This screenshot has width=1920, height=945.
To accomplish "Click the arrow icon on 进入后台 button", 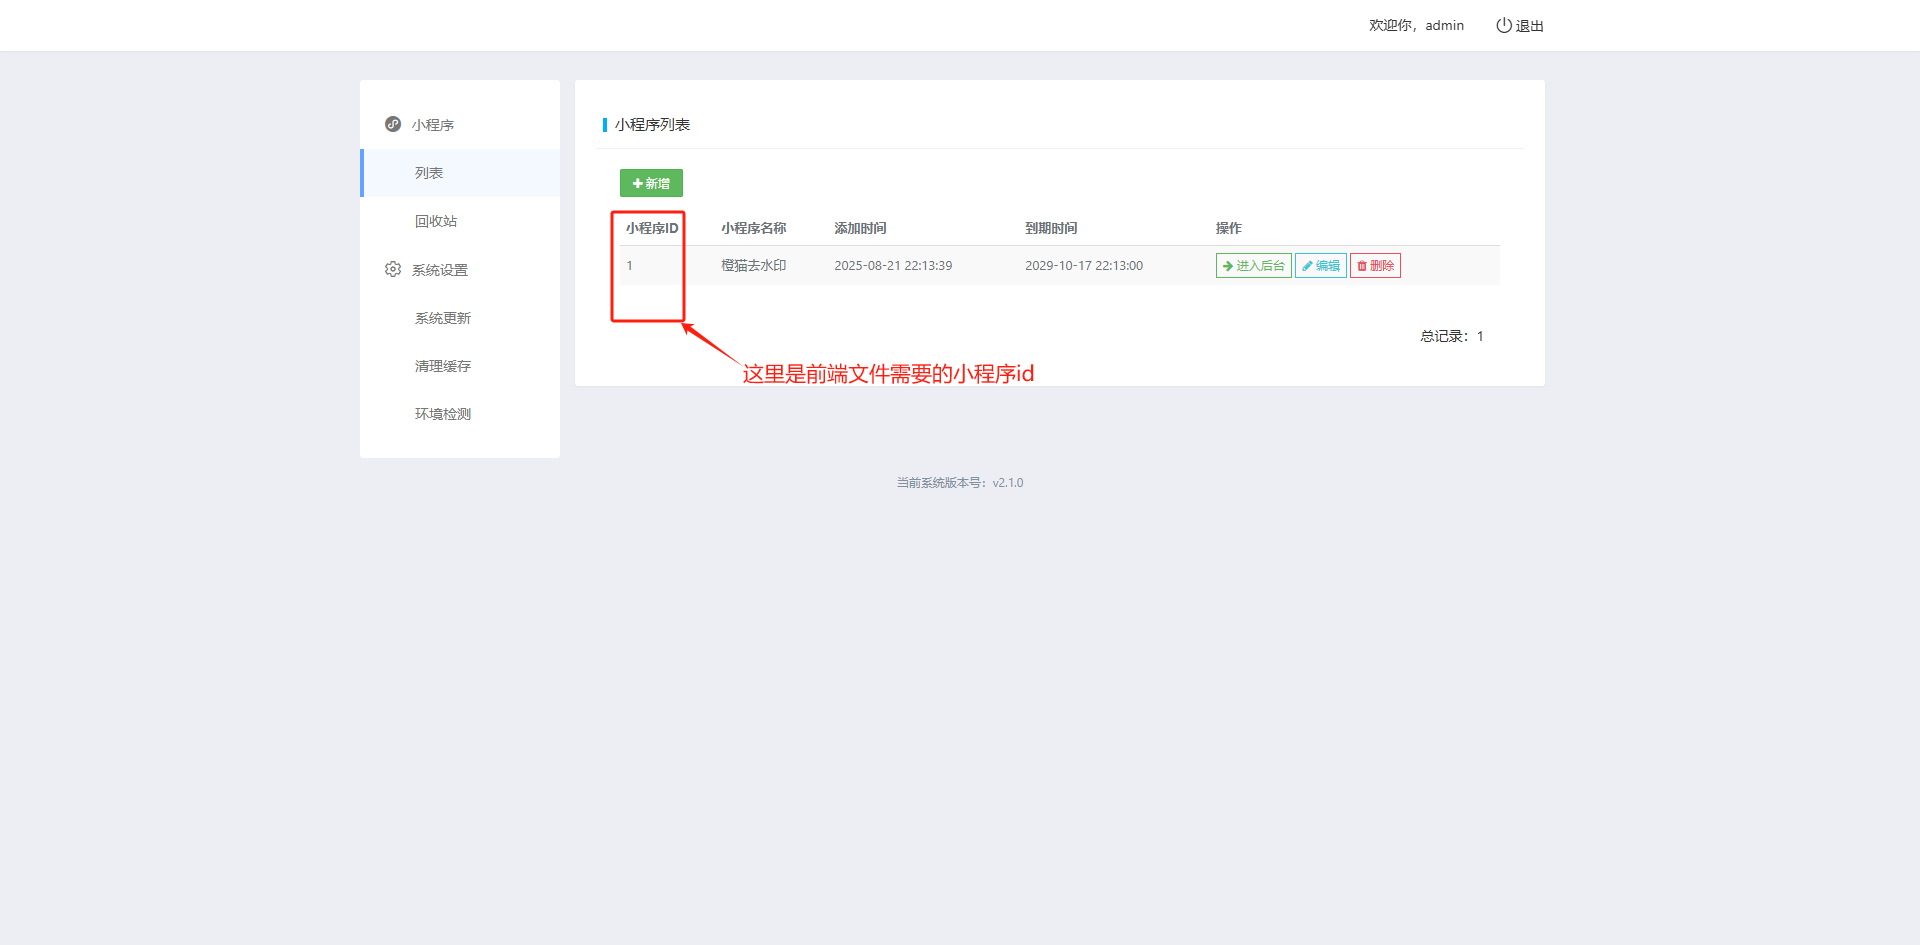I will [x=1228, y=266].
